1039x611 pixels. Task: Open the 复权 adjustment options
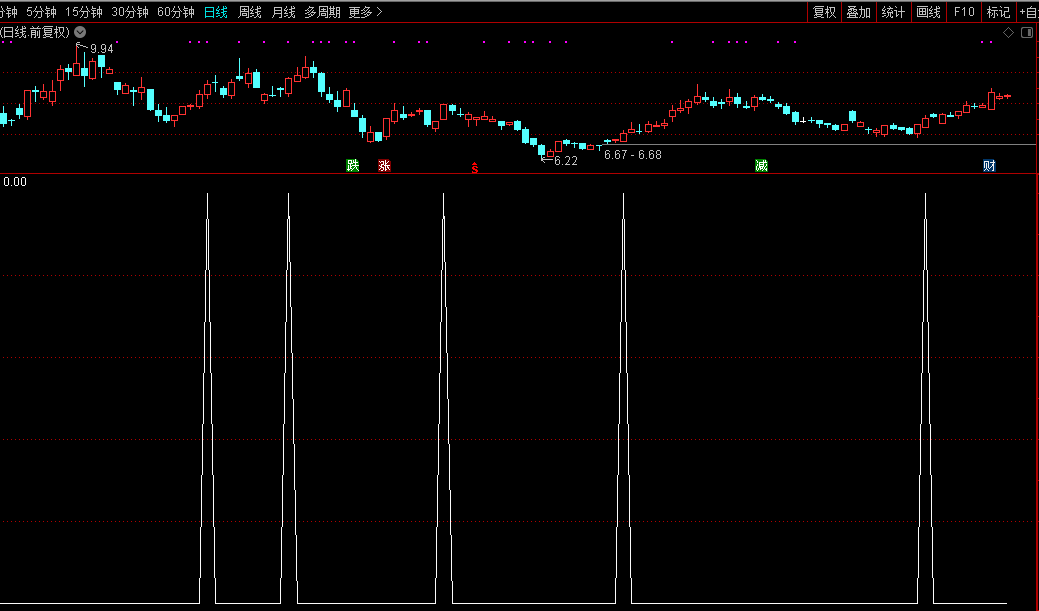[824, 12]
